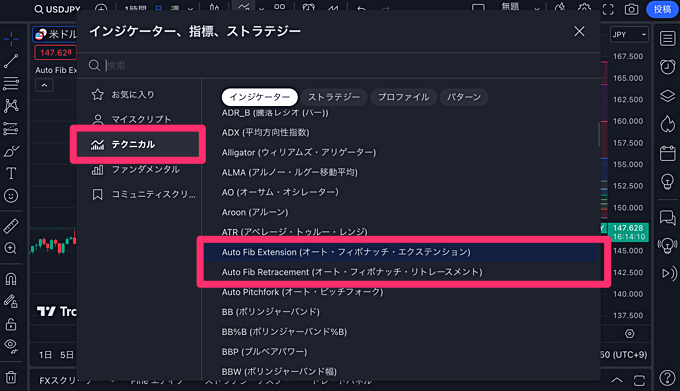Image resolution: width=680 pixels, height=391 pixels.
Task: Add the BB Bollinger Bands indicator
Action: click(x=401, y=312)
